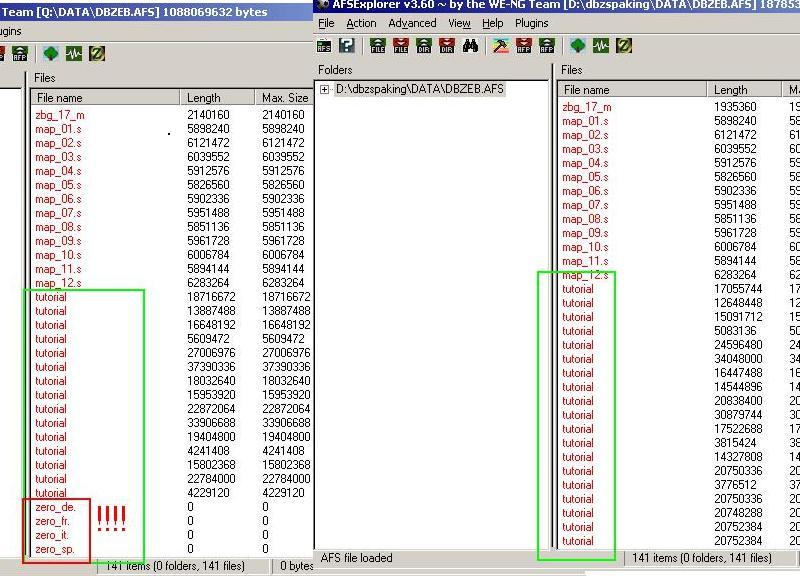Select the tutorial file with length 17055744
800x576 pixels.
(x=578, y=289)
